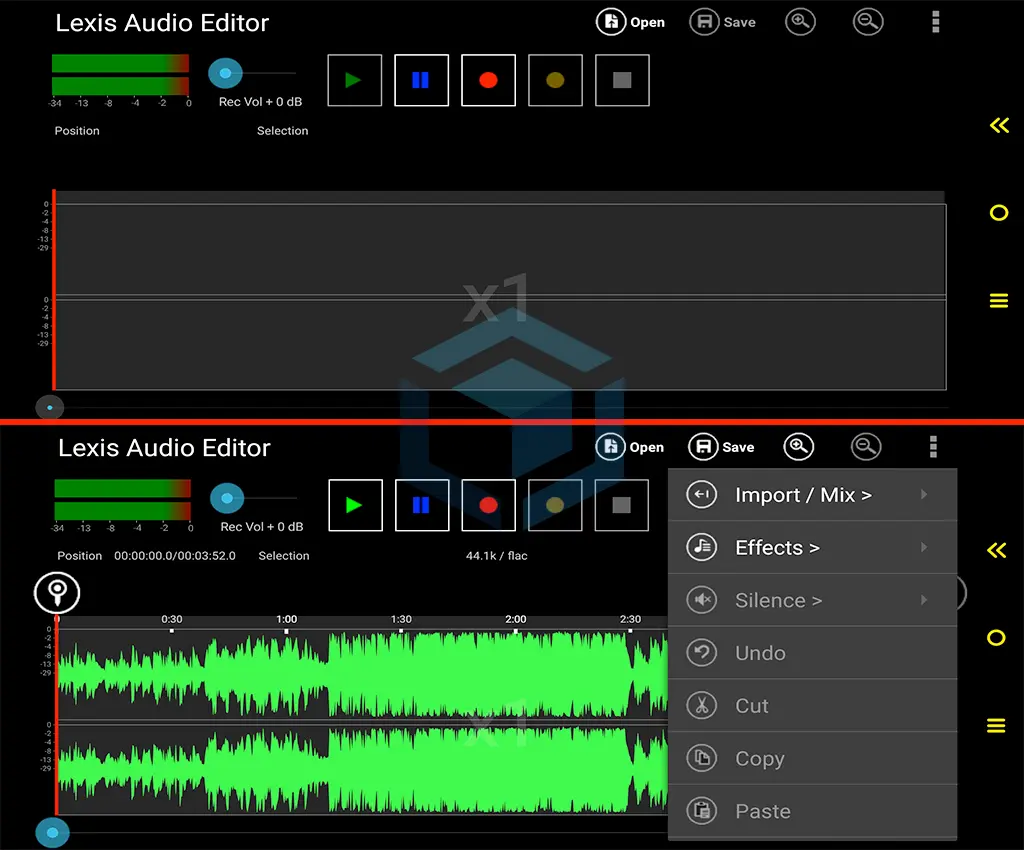Zoom in using bottom editor magnifier

pyautogui.click(x=799, y=447)
